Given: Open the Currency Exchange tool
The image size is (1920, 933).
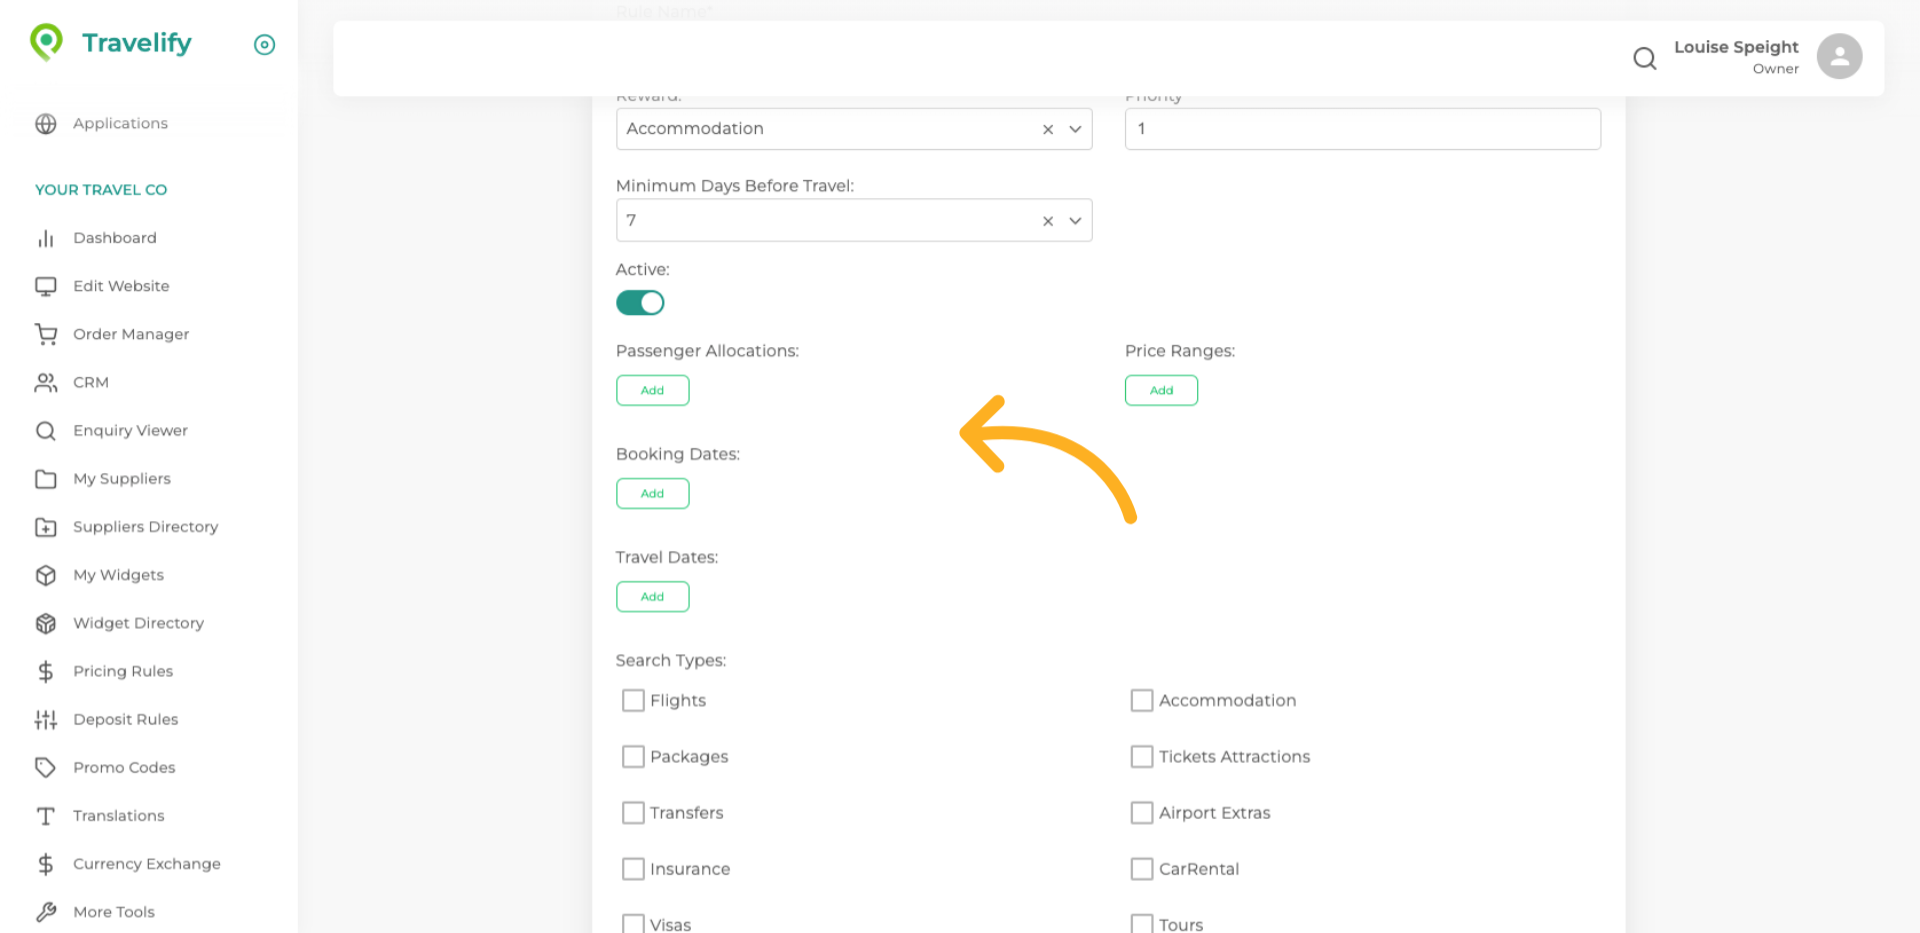Looking at the screenshot, I should tap(147, 864).
